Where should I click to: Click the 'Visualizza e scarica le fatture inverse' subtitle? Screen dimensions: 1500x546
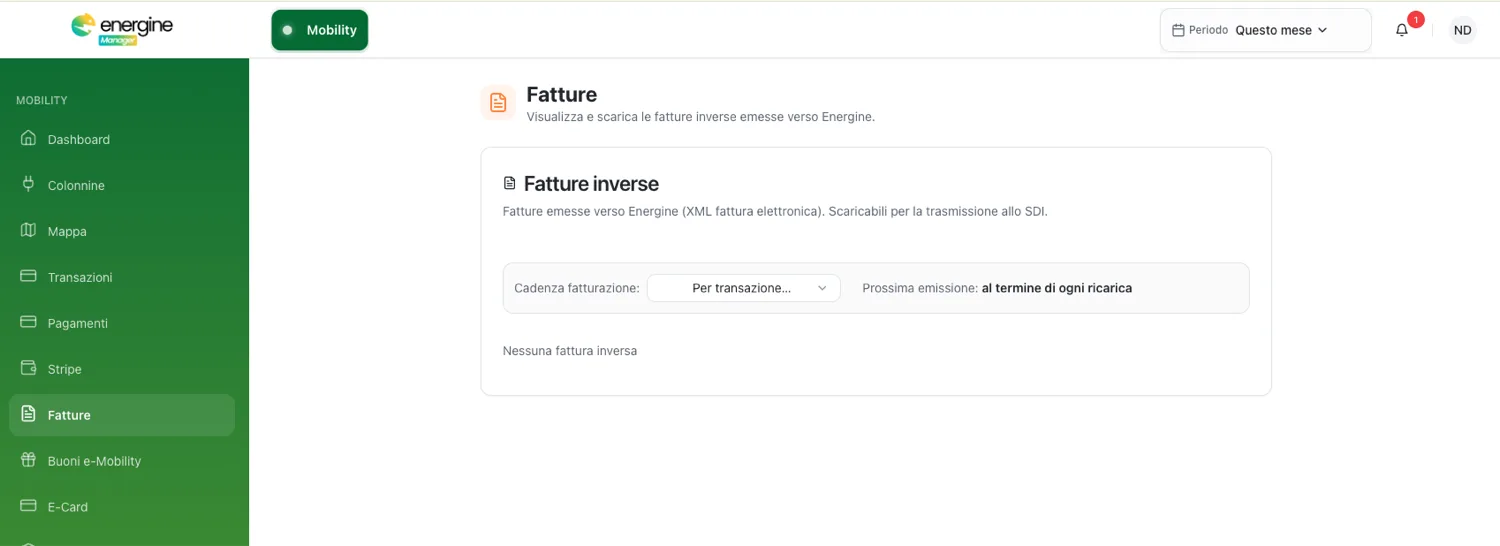pyautogui.click(x=701, y=117)
